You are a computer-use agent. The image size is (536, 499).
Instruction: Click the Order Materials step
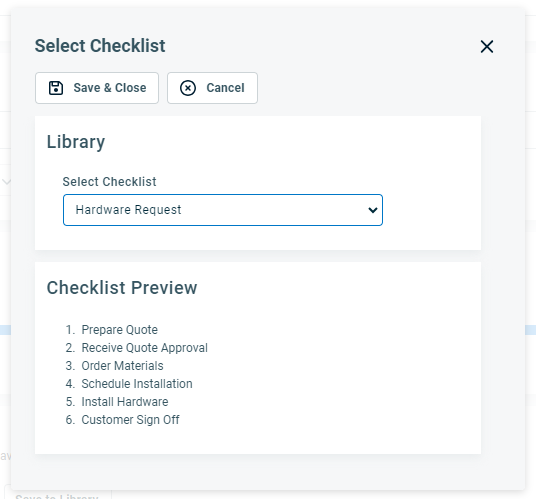tap(122, 366)
